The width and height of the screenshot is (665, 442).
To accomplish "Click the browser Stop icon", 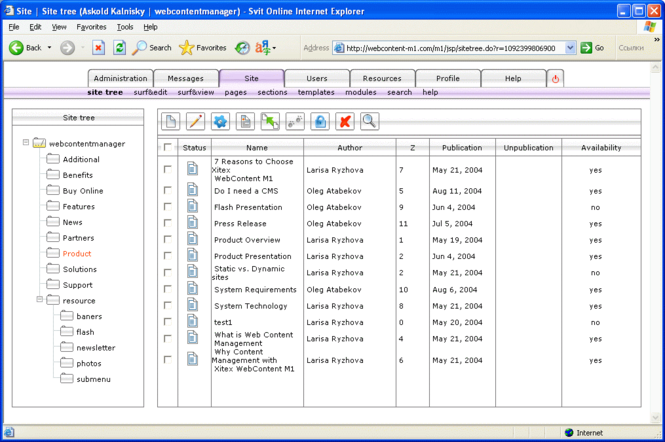I will point(98,48).
